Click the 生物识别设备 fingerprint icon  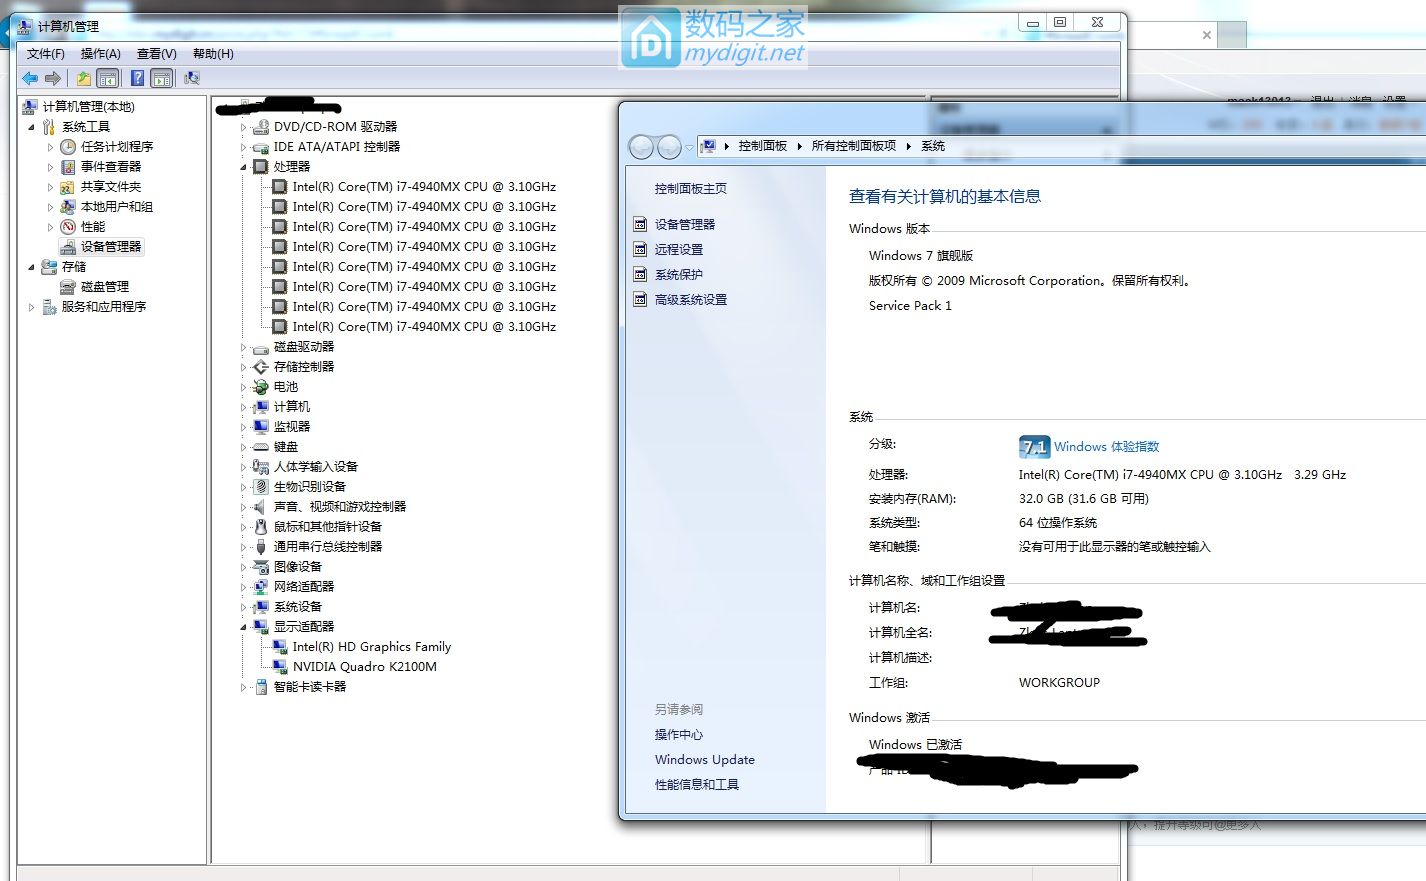pyautogui.click(x=261, y=486)
